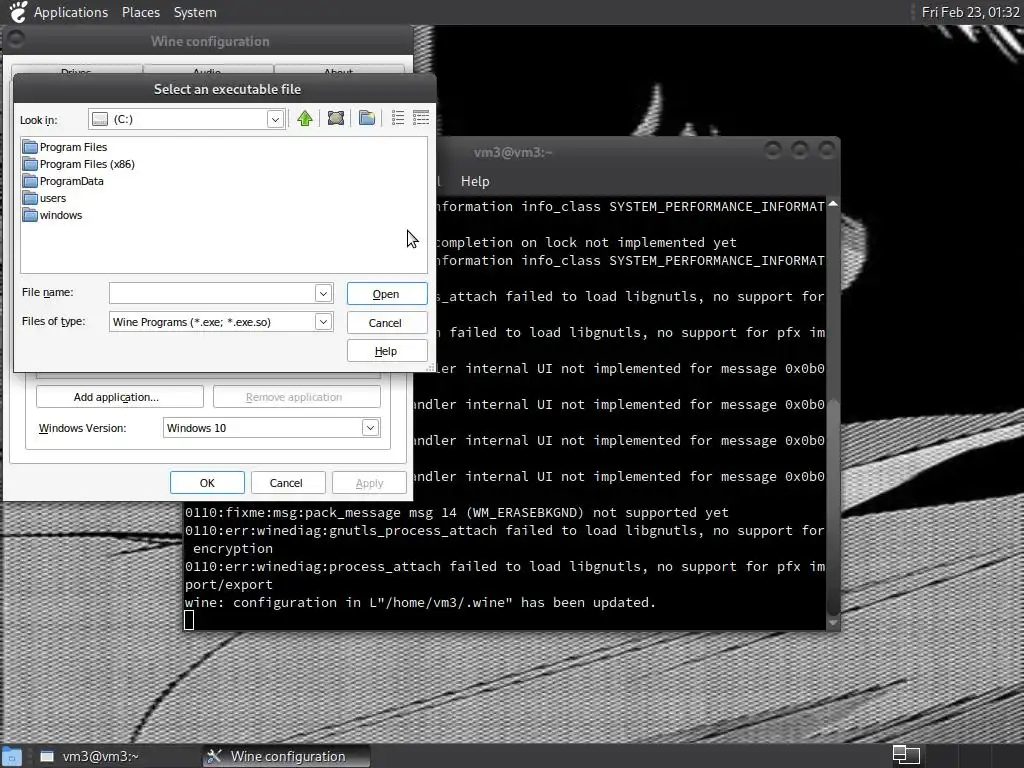
Task: Click the Remove application button
Action: 296,397
